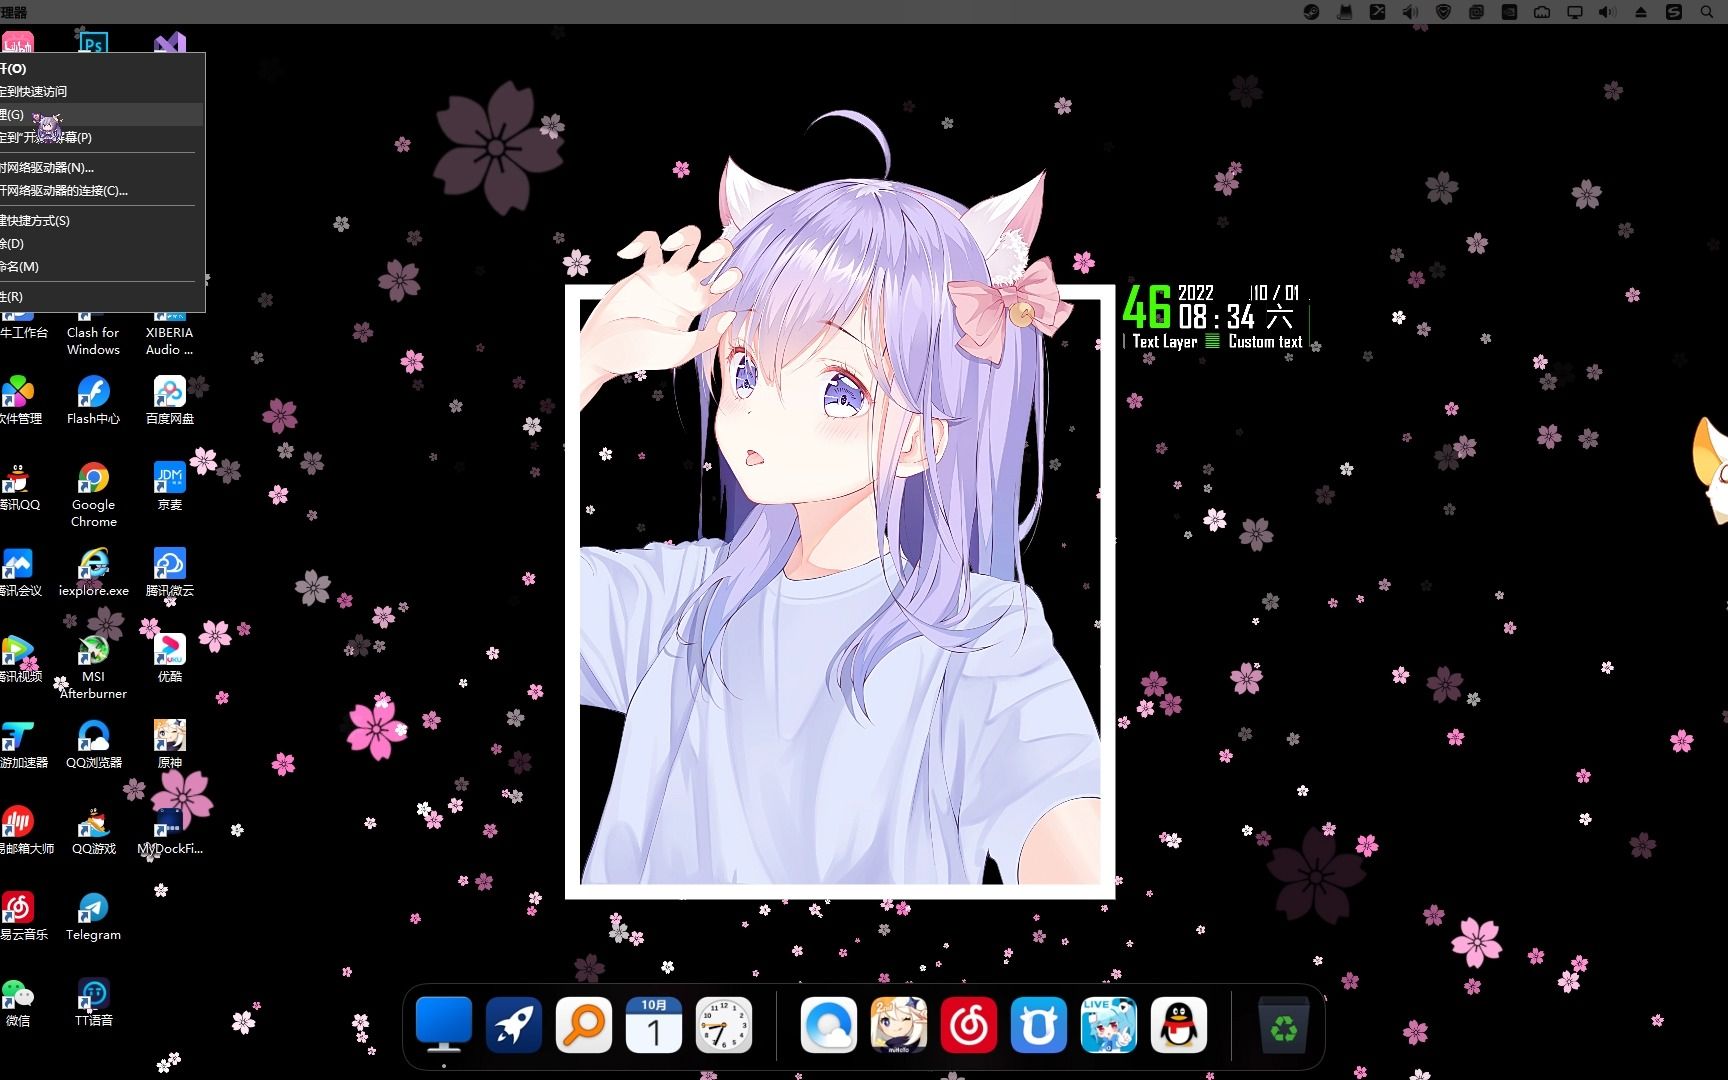Open the volume speaker icon beside eject
Viewport: 1728px width, 1080px height.
[x=1607, y=12]
